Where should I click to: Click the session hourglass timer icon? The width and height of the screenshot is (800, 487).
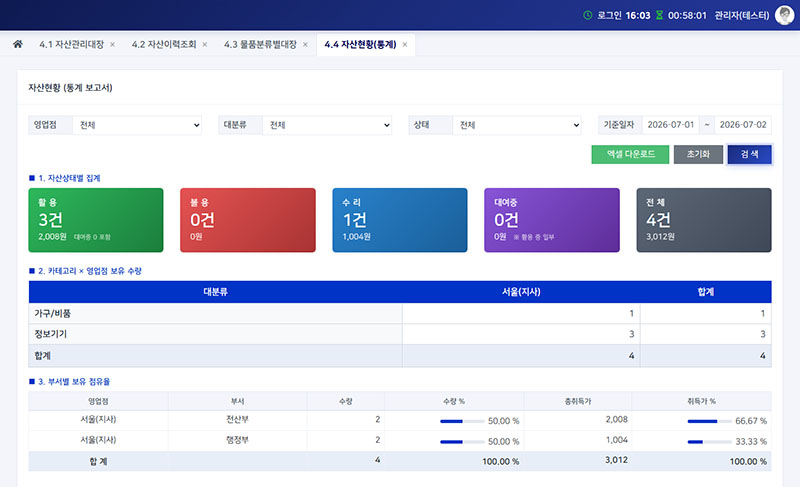[659, 15]
